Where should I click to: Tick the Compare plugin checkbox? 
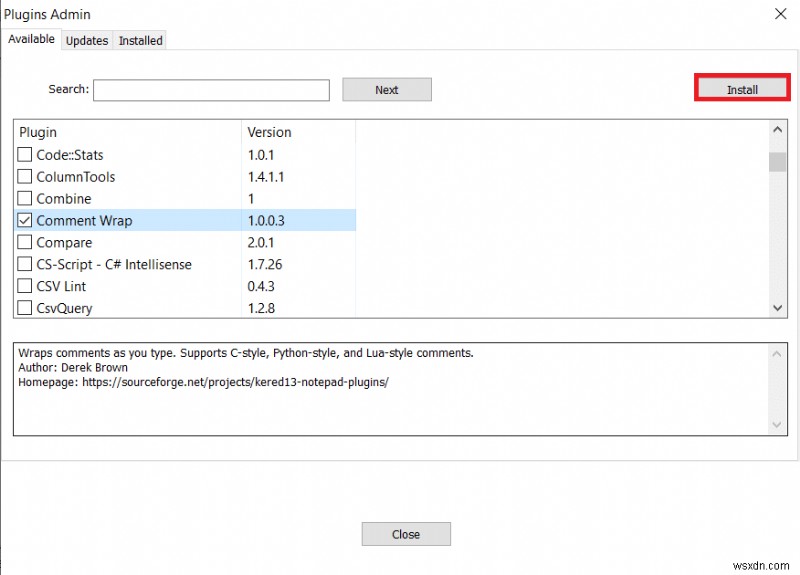click(x=24, y=242)
